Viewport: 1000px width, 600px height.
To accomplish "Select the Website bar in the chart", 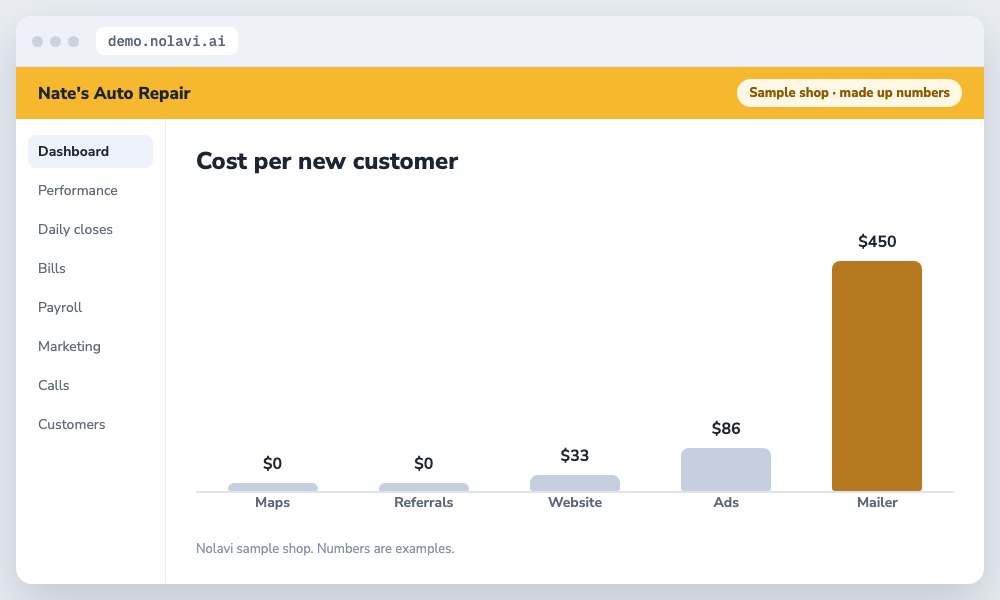I will click(x=575, y=483).
